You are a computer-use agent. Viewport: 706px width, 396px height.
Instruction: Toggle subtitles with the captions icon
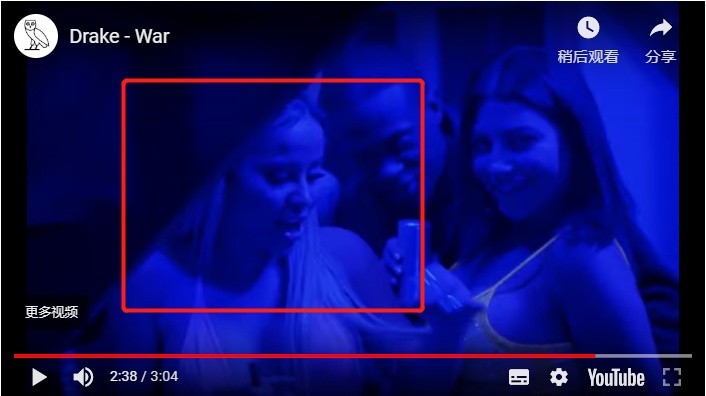click(x=519, y=377)
